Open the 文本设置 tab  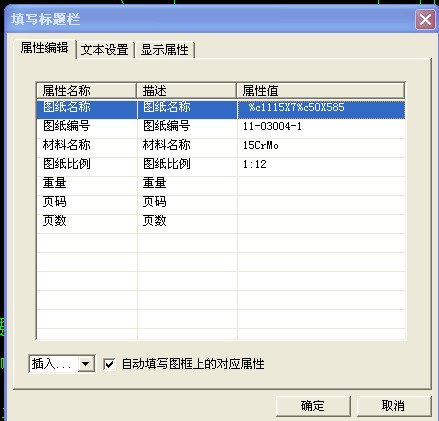coord(105,50)
